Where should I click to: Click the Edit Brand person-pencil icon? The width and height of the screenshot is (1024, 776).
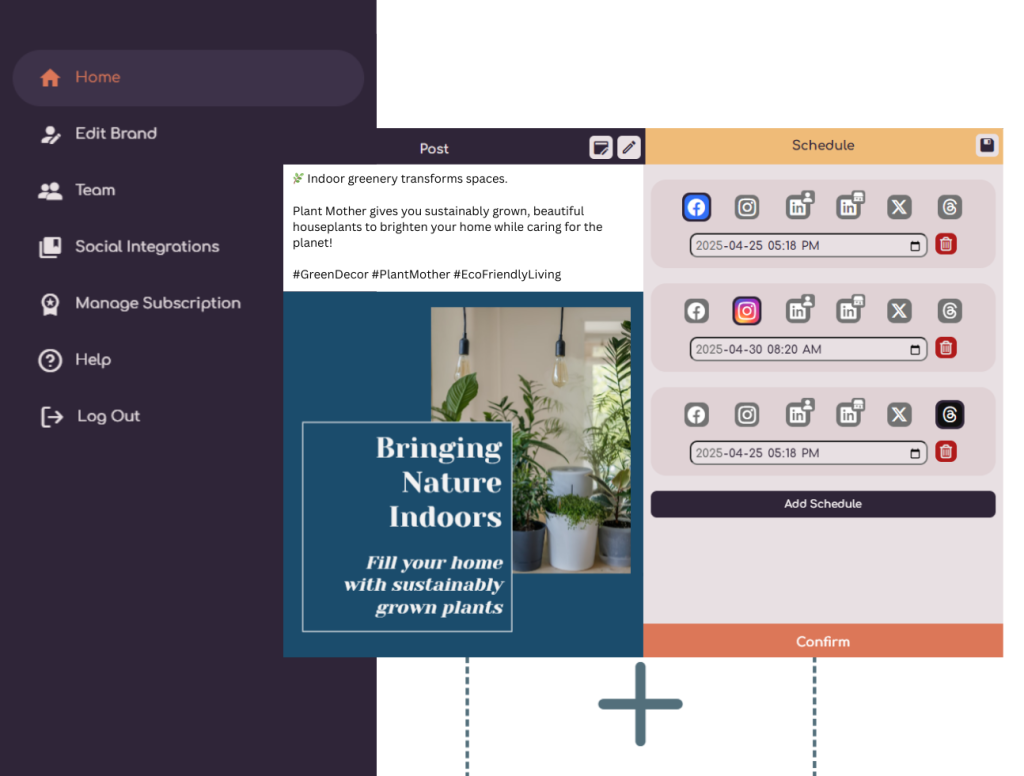tap(50, 135)
